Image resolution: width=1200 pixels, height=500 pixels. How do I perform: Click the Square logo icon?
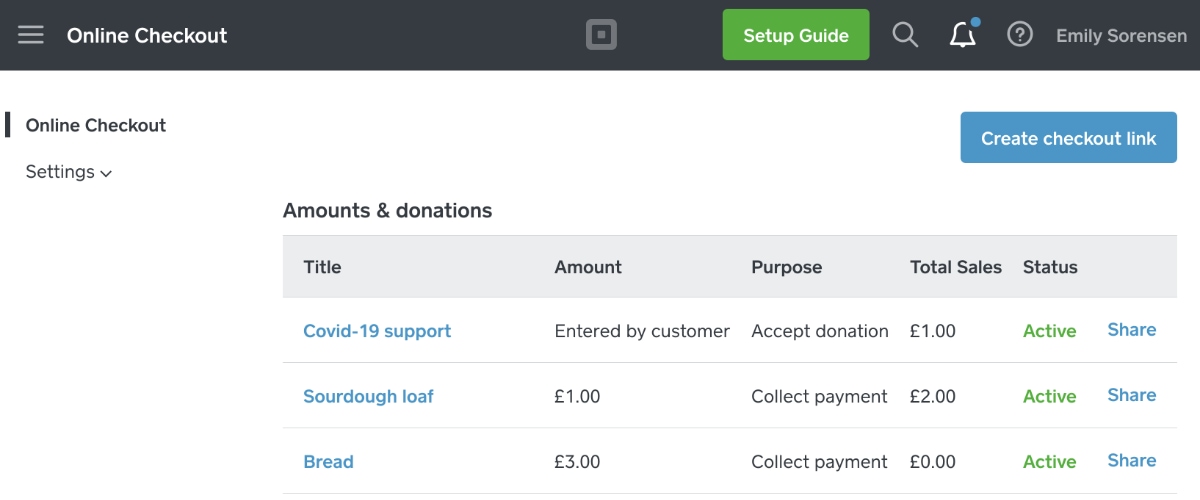click(601, 35)
